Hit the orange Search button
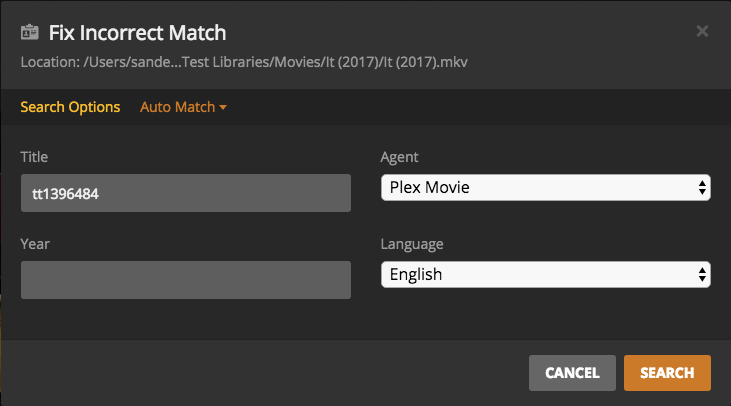 pos(667,373)
